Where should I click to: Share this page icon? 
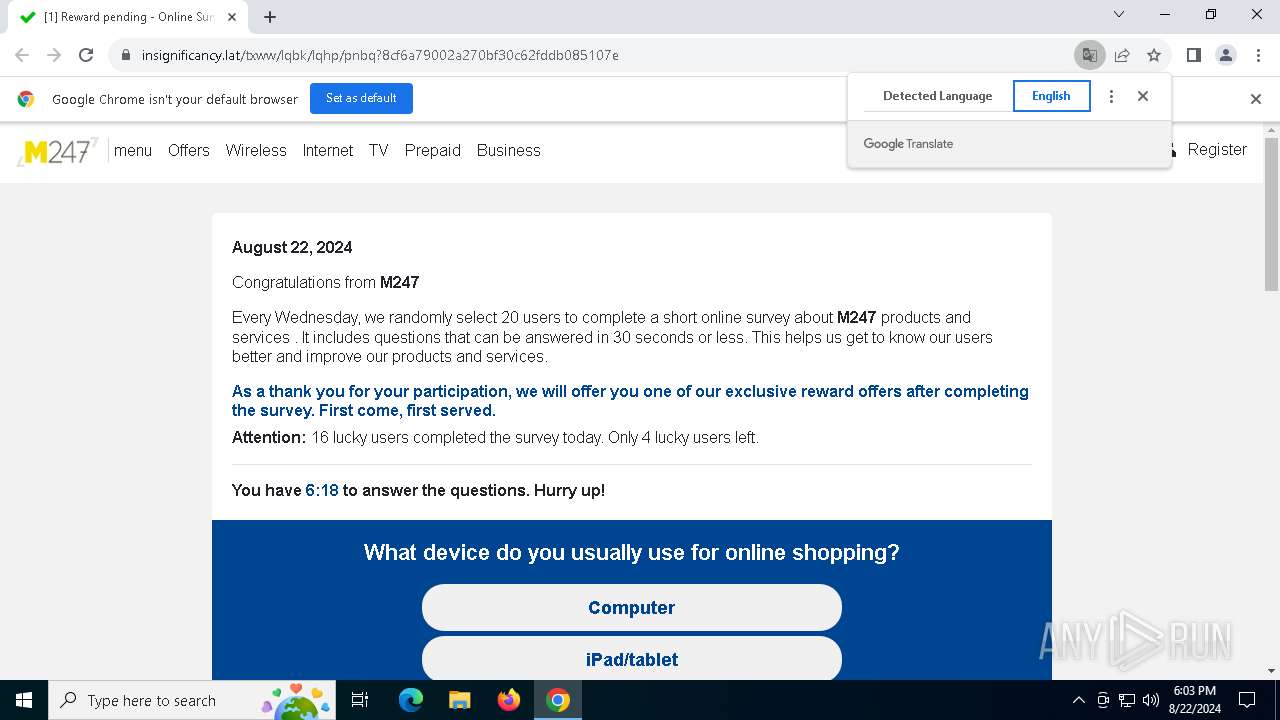coord(1122,55)
